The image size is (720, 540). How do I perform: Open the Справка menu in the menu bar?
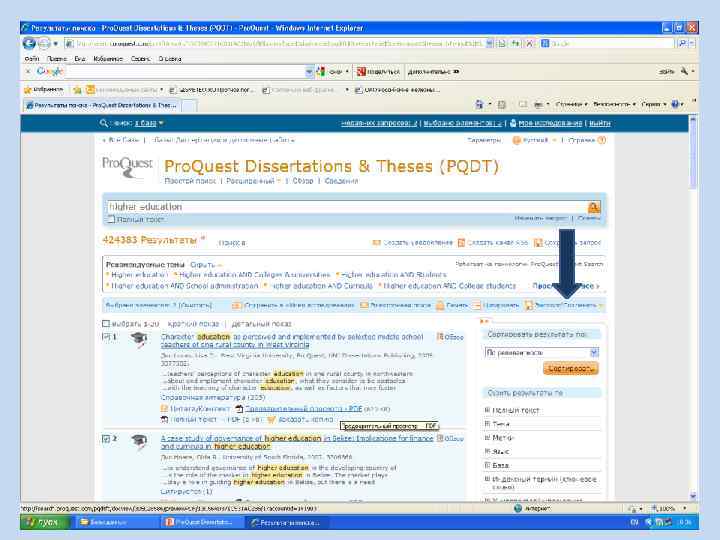tap(170, 59)
